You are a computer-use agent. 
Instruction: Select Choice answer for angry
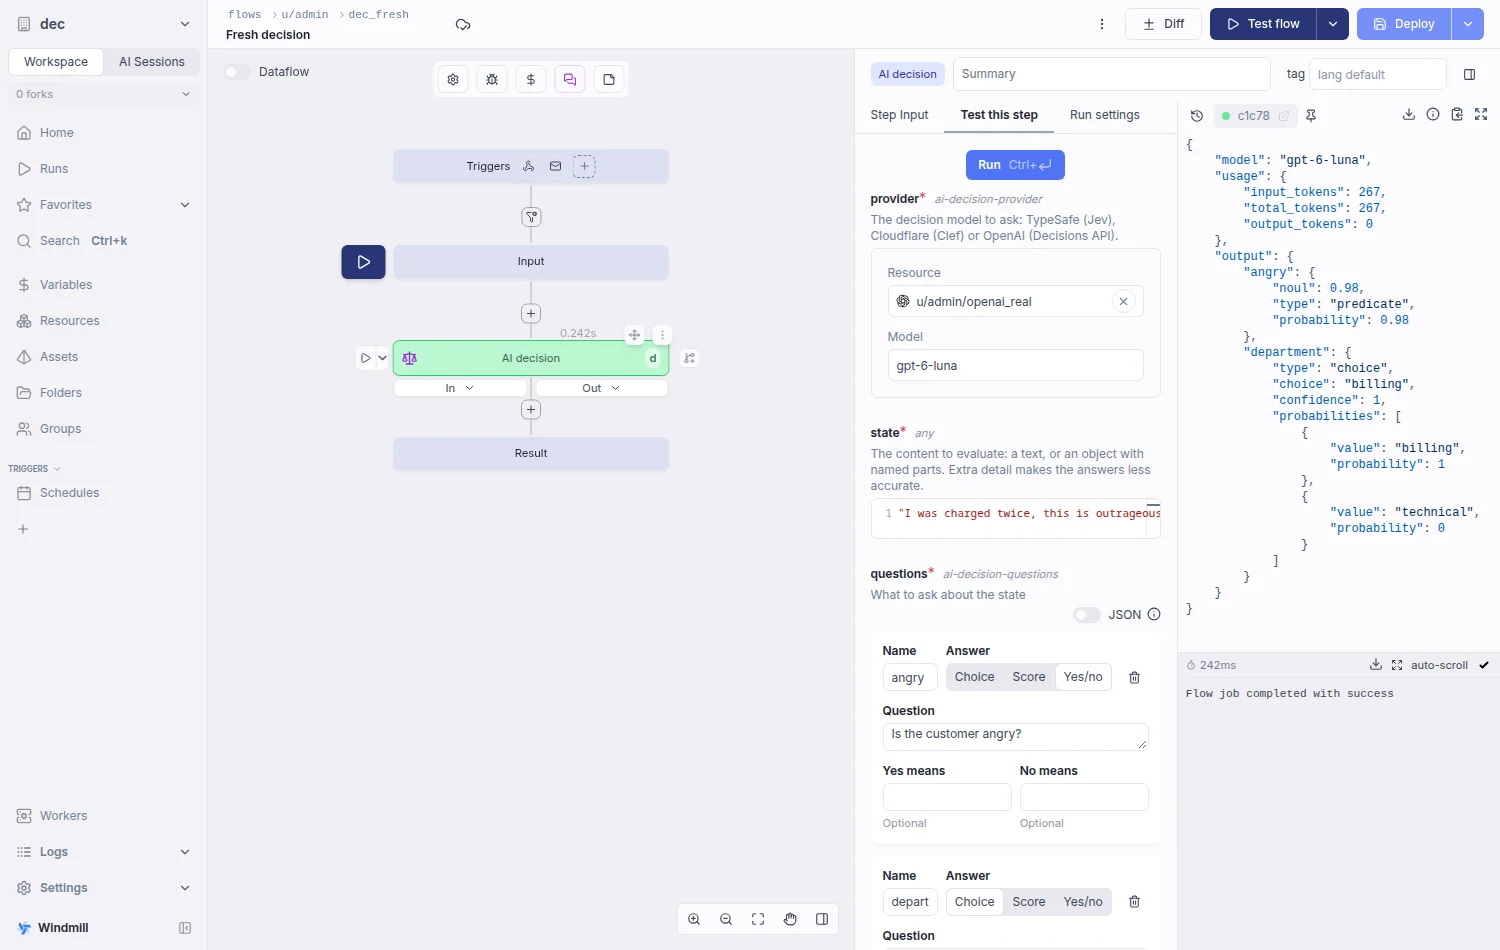974,677
